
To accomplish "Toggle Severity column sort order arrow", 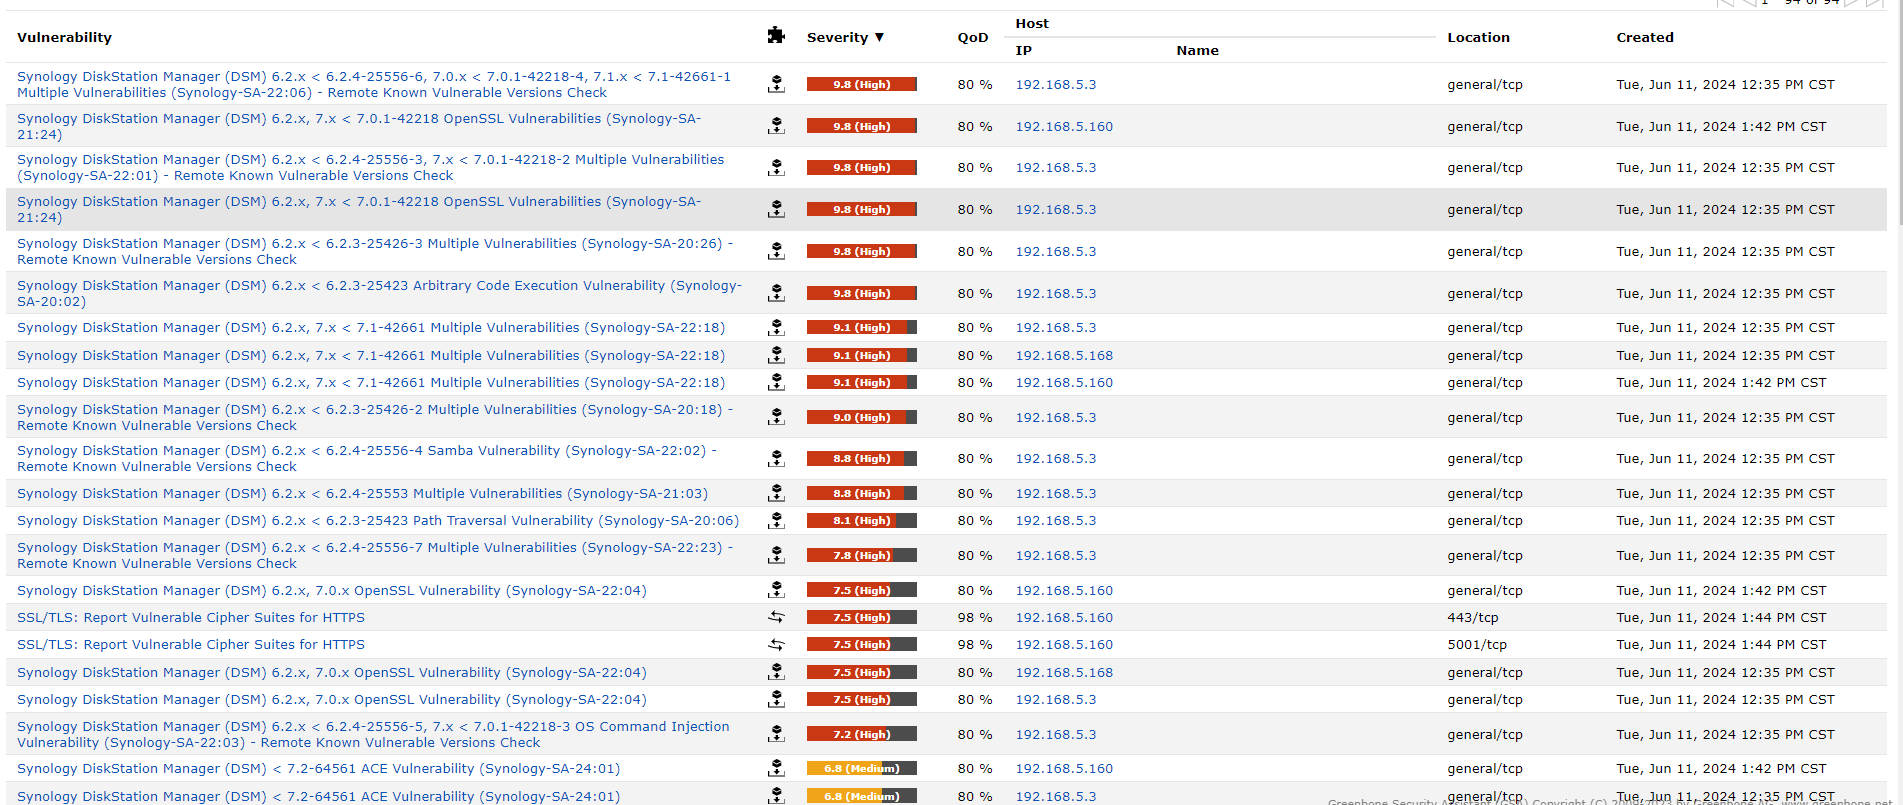I will (879, 37).
